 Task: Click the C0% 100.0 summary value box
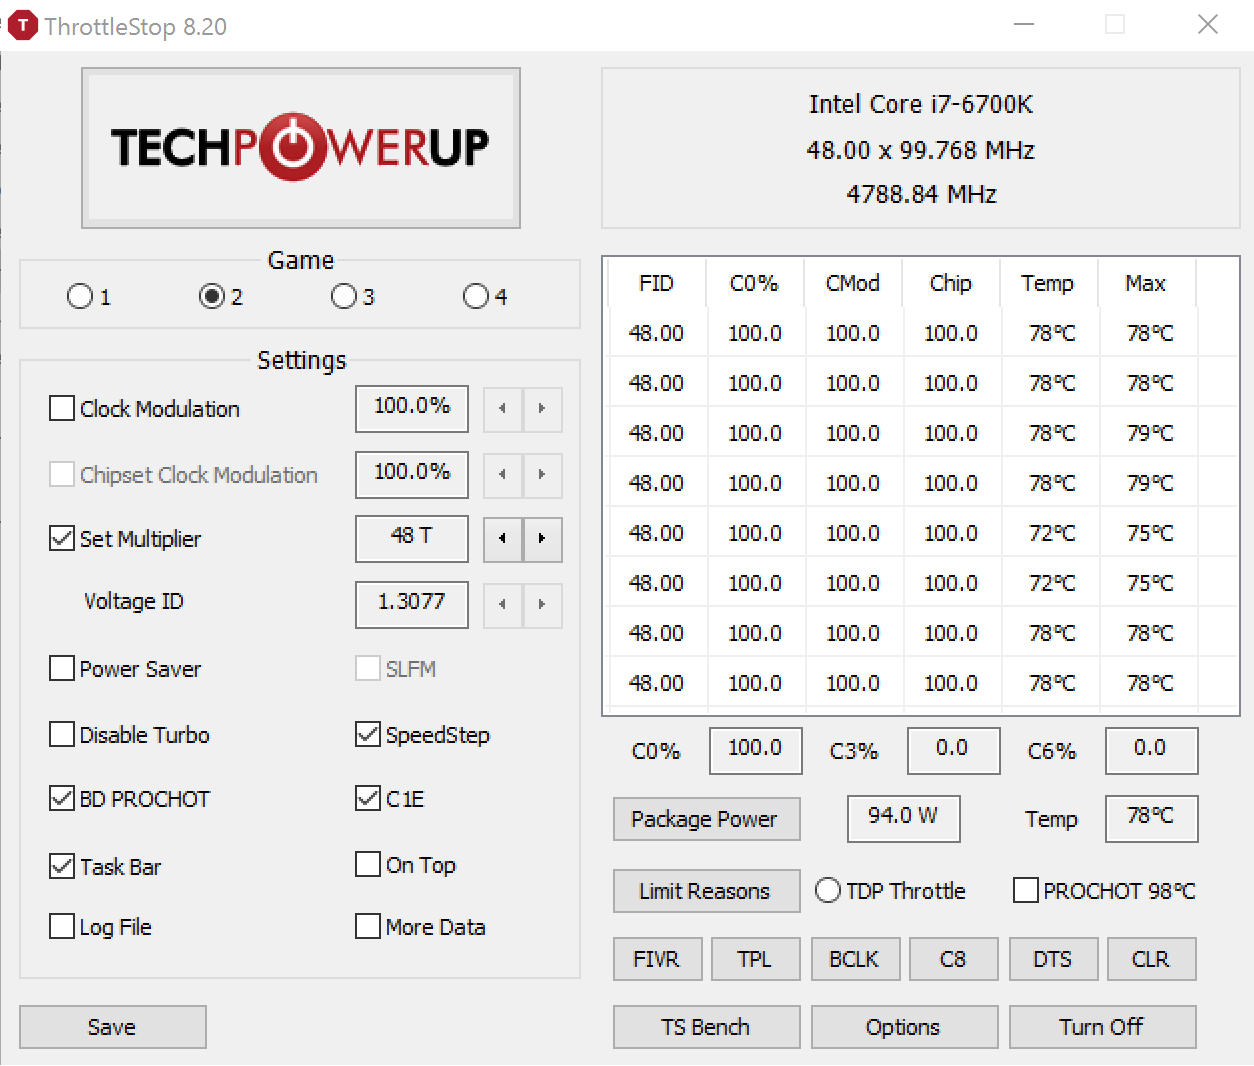click(756, 751)
